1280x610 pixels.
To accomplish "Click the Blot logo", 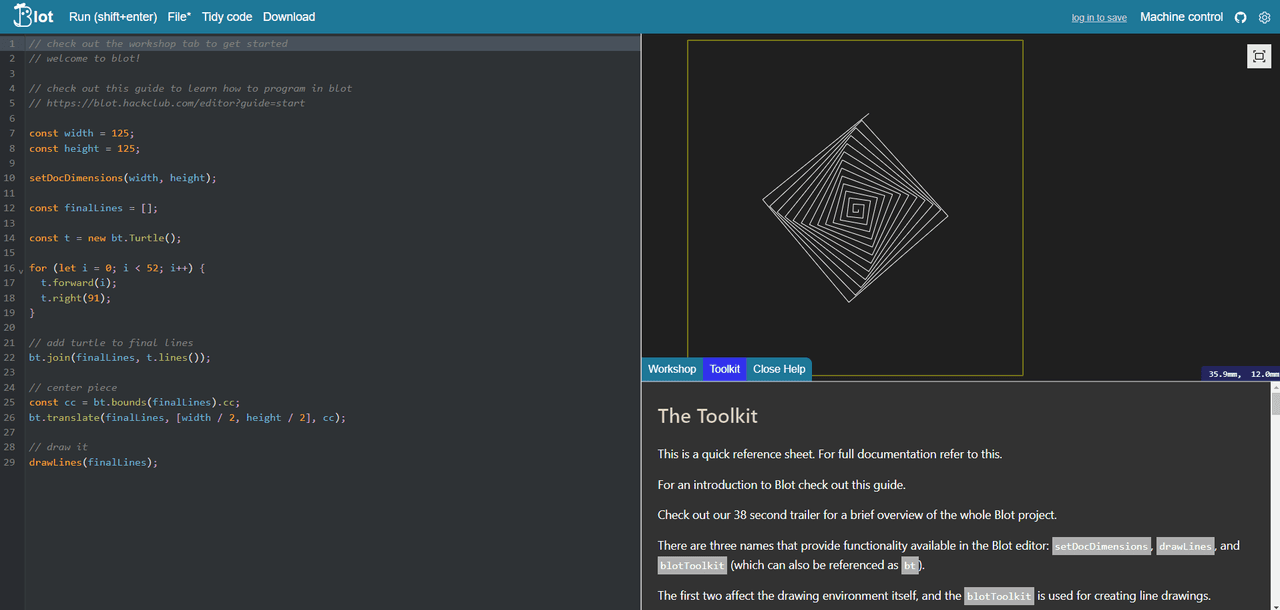I will point(33,17).
